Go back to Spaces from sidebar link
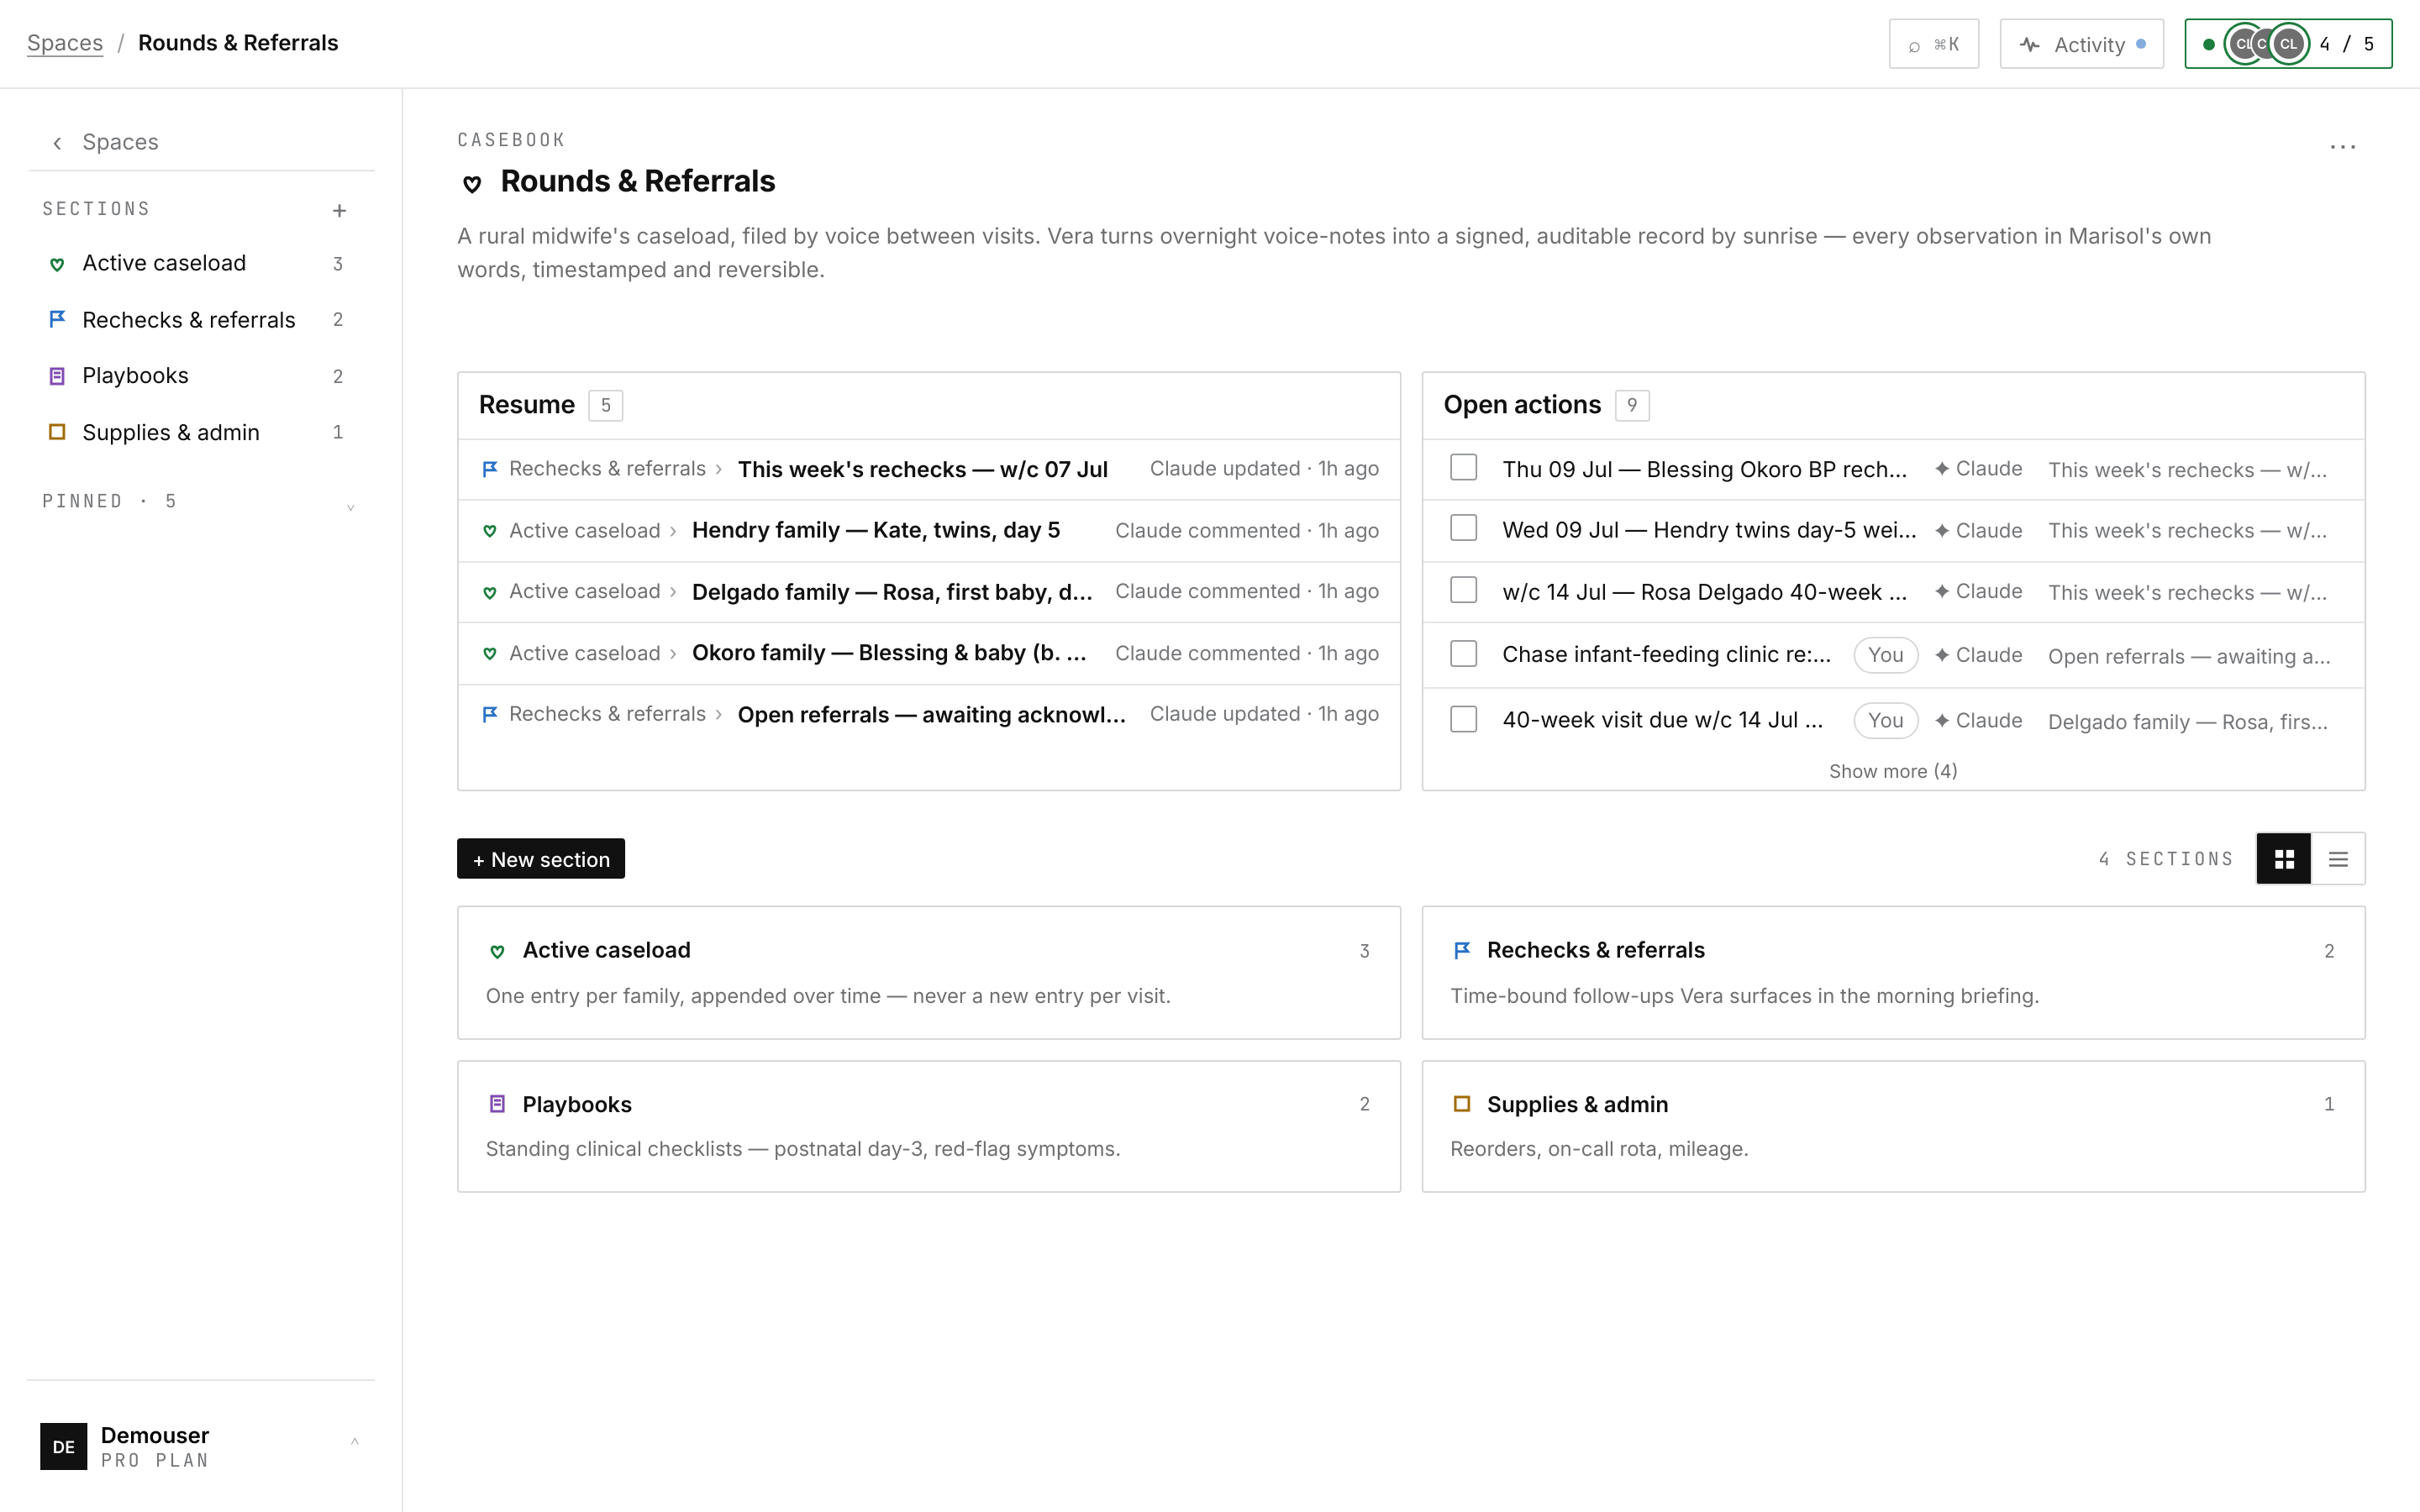2420x1512 pixels. tap(120, 142)
